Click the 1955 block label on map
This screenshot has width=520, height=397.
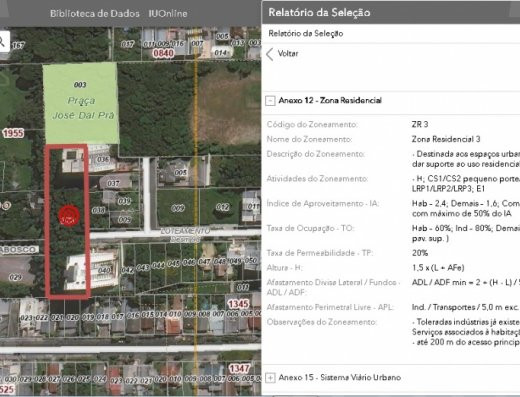coord(13,133)
